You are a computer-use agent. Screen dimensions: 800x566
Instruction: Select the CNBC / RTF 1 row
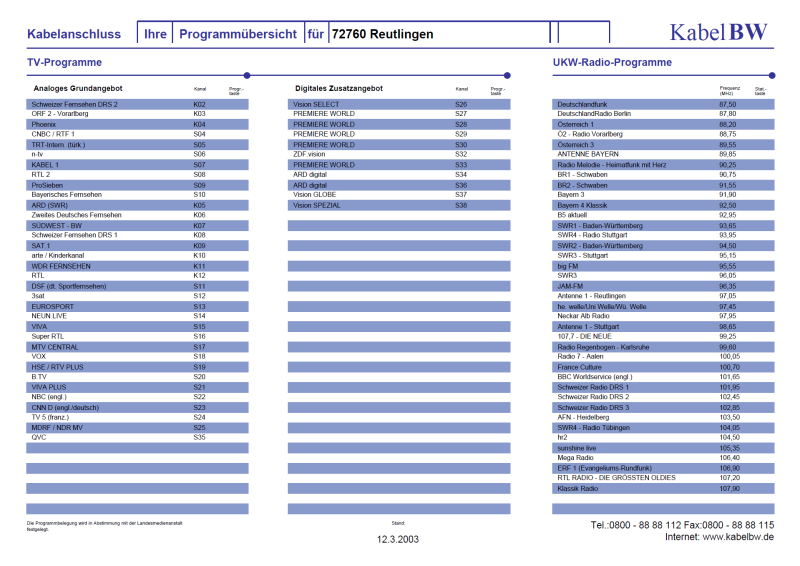tap(137, 134)
